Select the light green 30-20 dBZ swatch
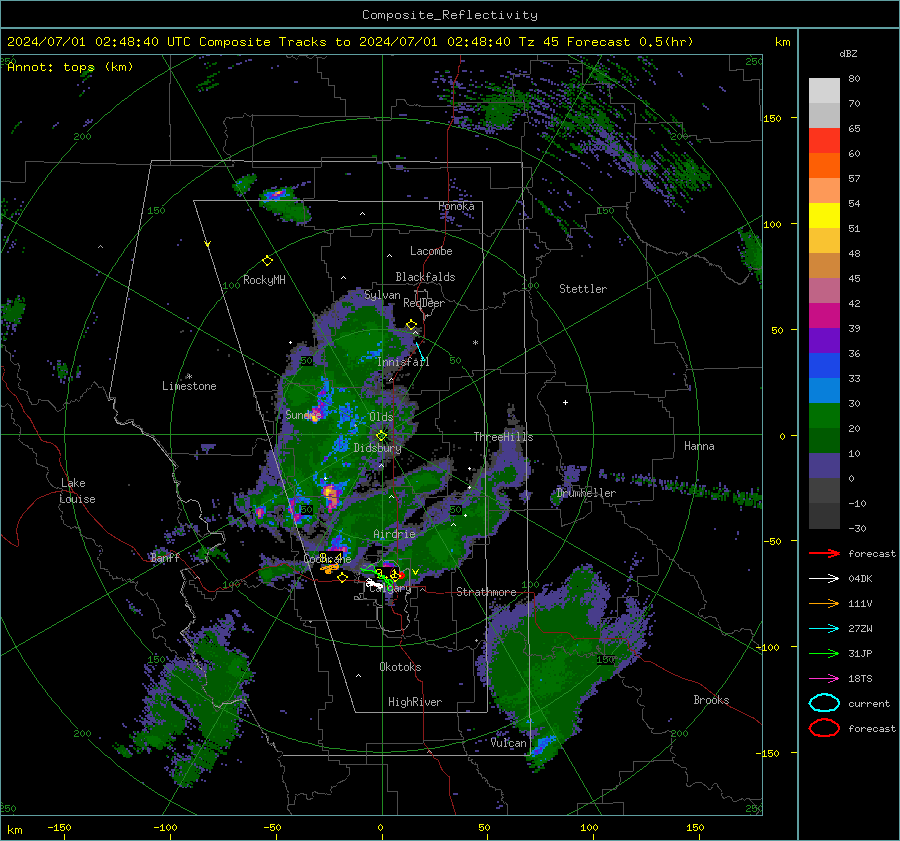Screen dimensions: 900x841 point(824,416)
